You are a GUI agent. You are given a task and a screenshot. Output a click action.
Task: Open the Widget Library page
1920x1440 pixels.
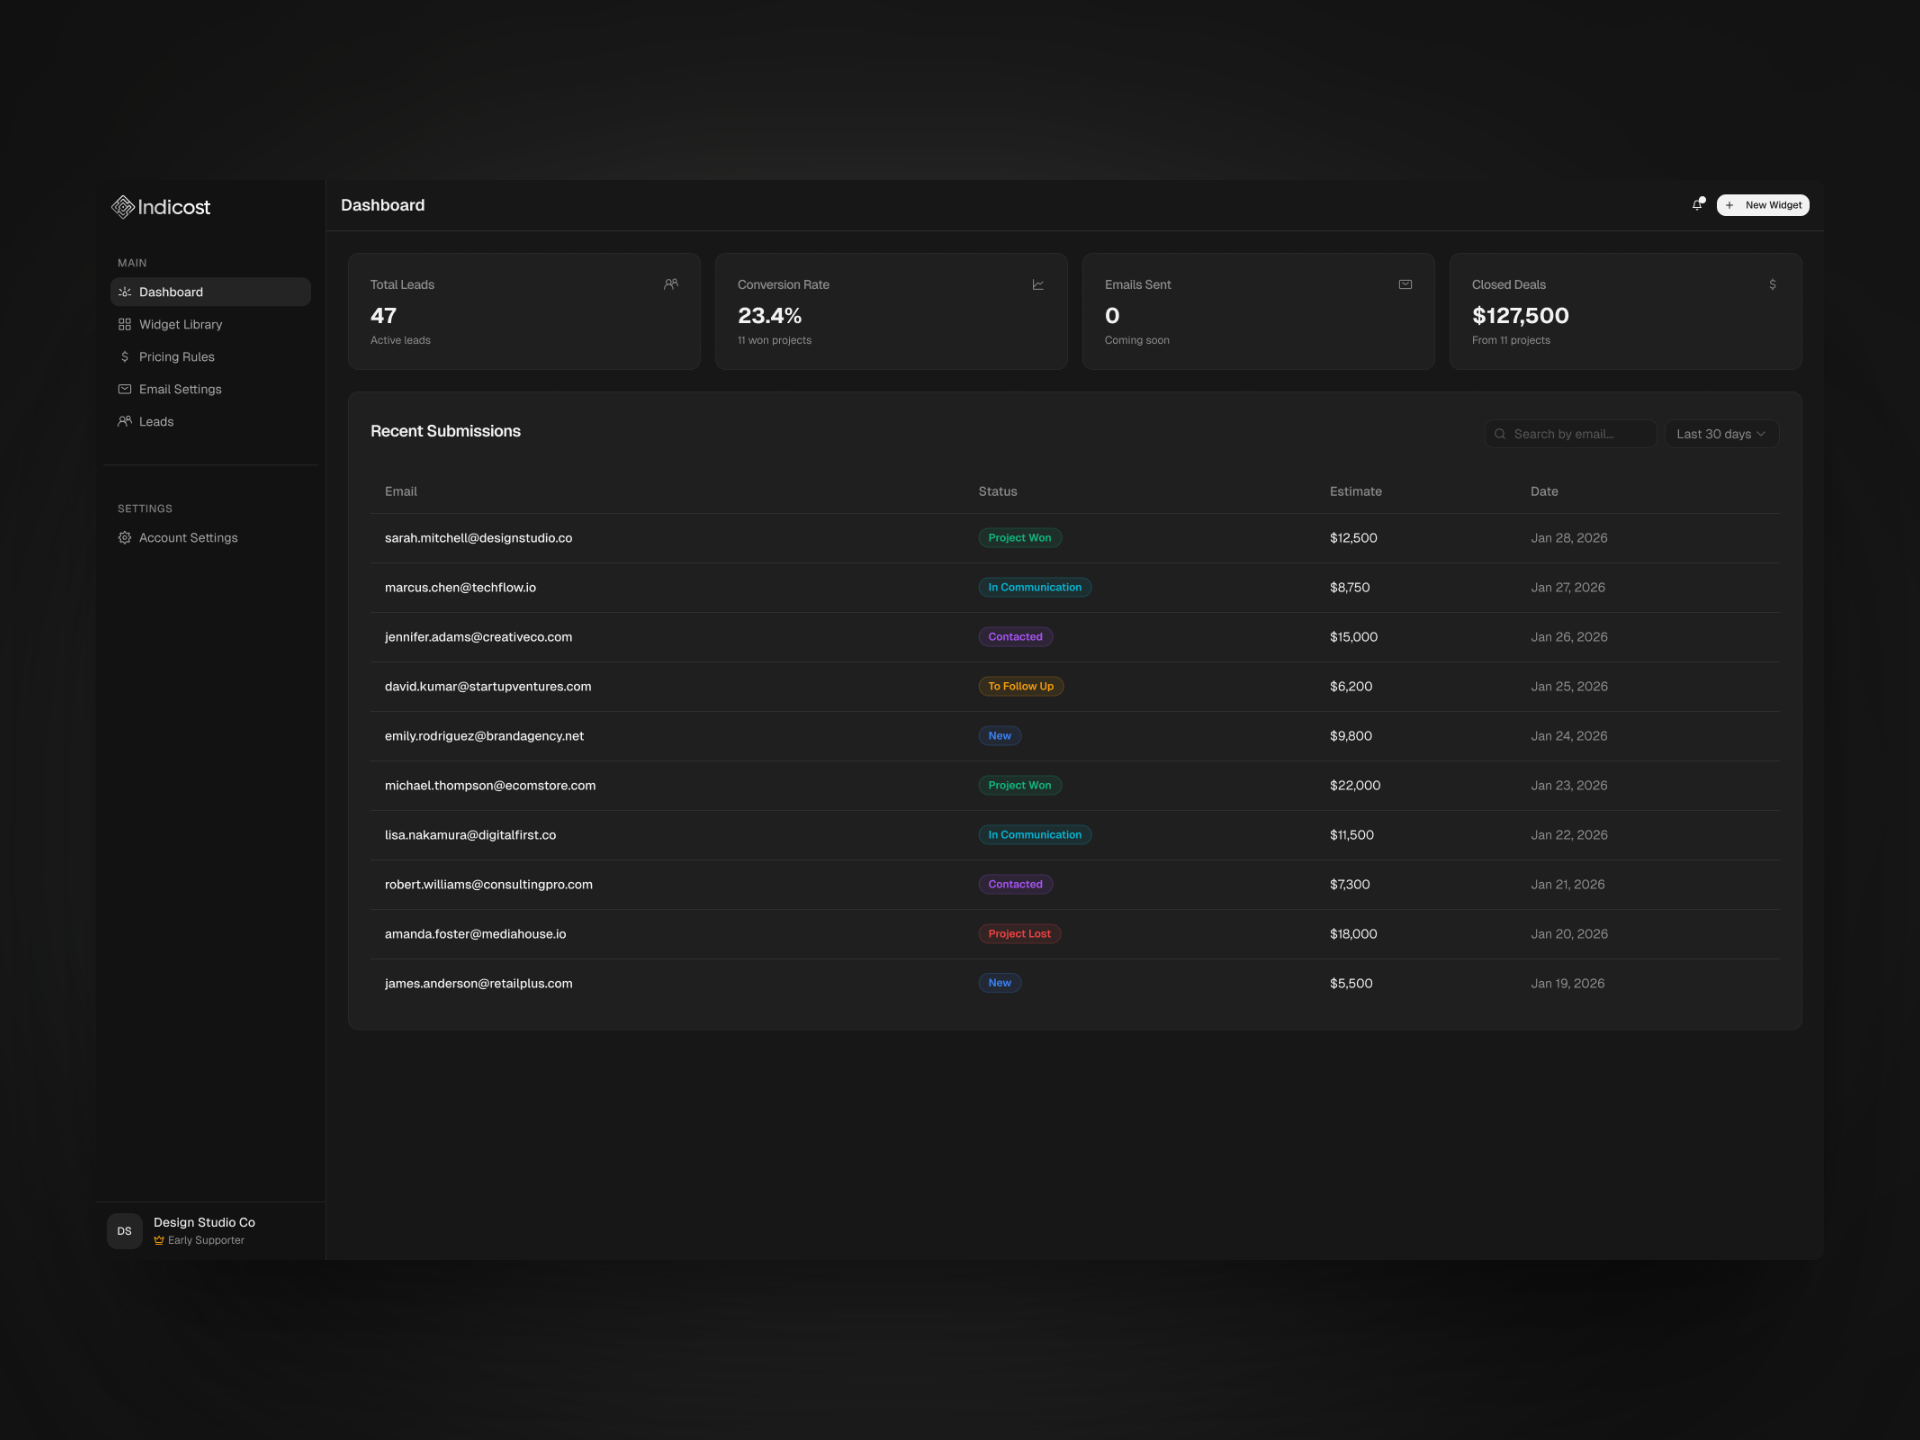click(x=180, y=324)
